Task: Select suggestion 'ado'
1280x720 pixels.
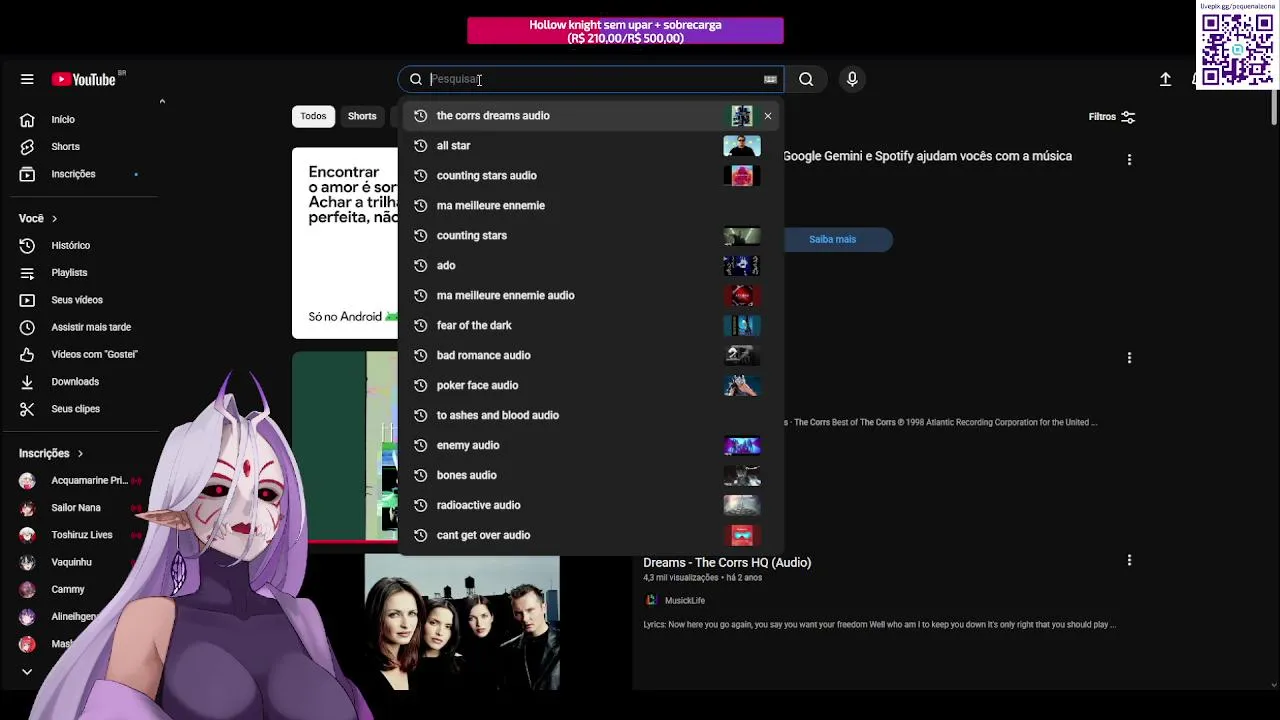Action: point(590,265)
